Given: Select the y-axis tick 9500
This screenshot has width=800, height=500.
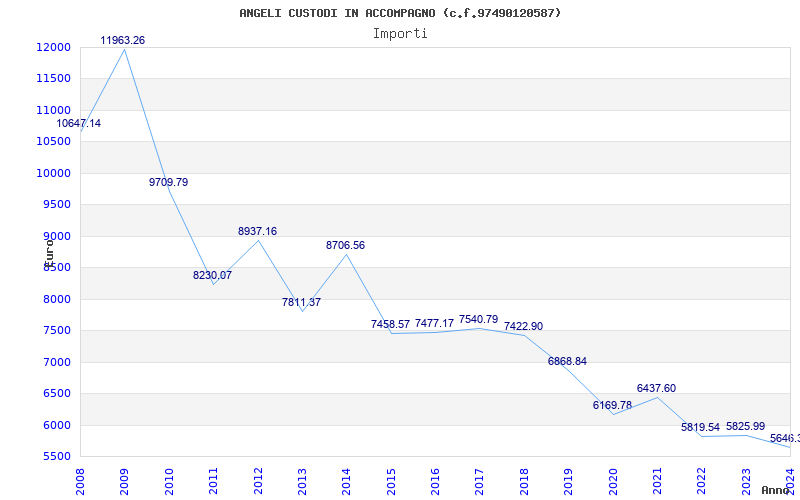Looking at the screenshot, I should coord(56,205).
